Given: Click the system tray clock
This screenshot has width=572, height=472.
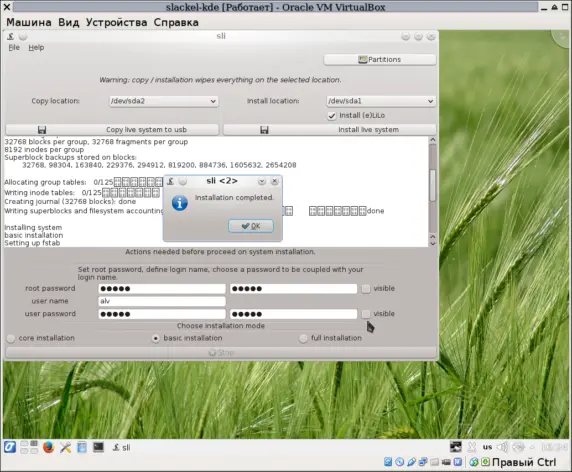Looking at the screenshot, I should point(554,447).
